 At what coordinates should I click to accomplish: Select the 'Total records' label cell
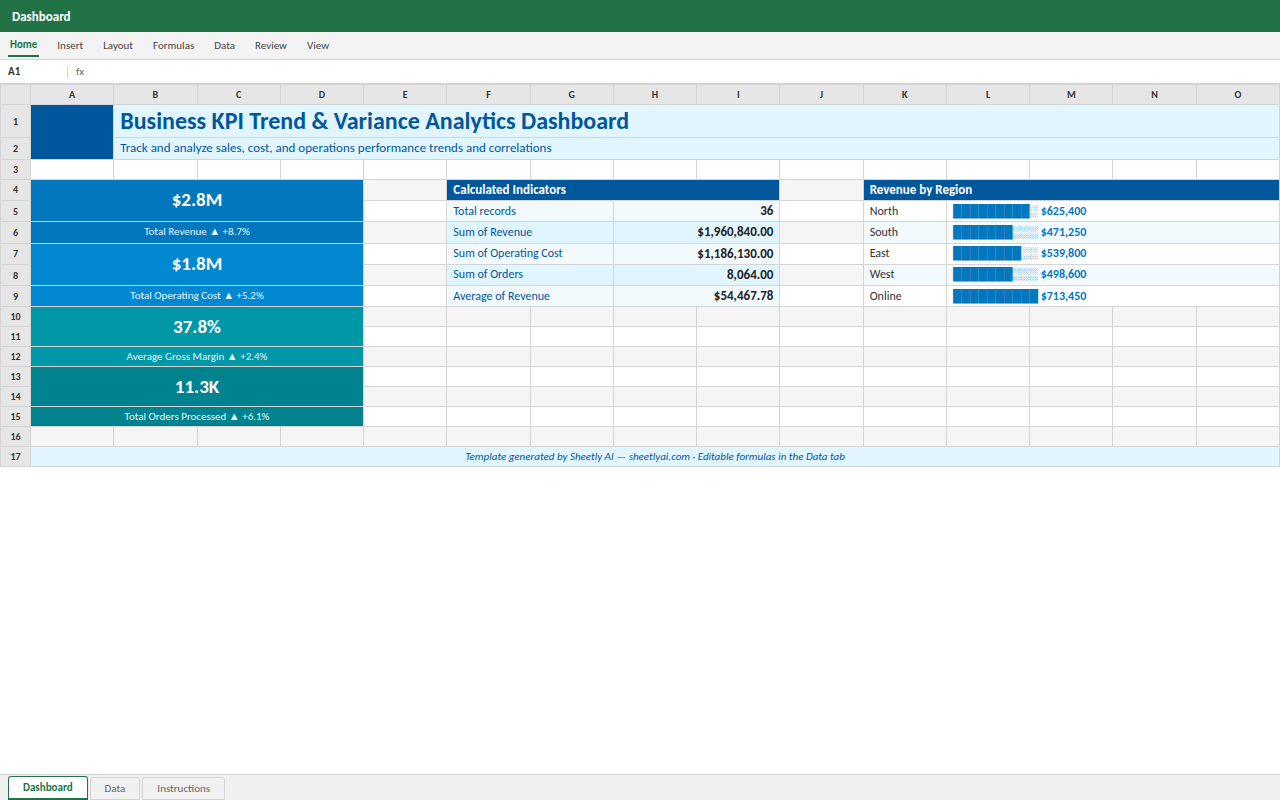530,211
